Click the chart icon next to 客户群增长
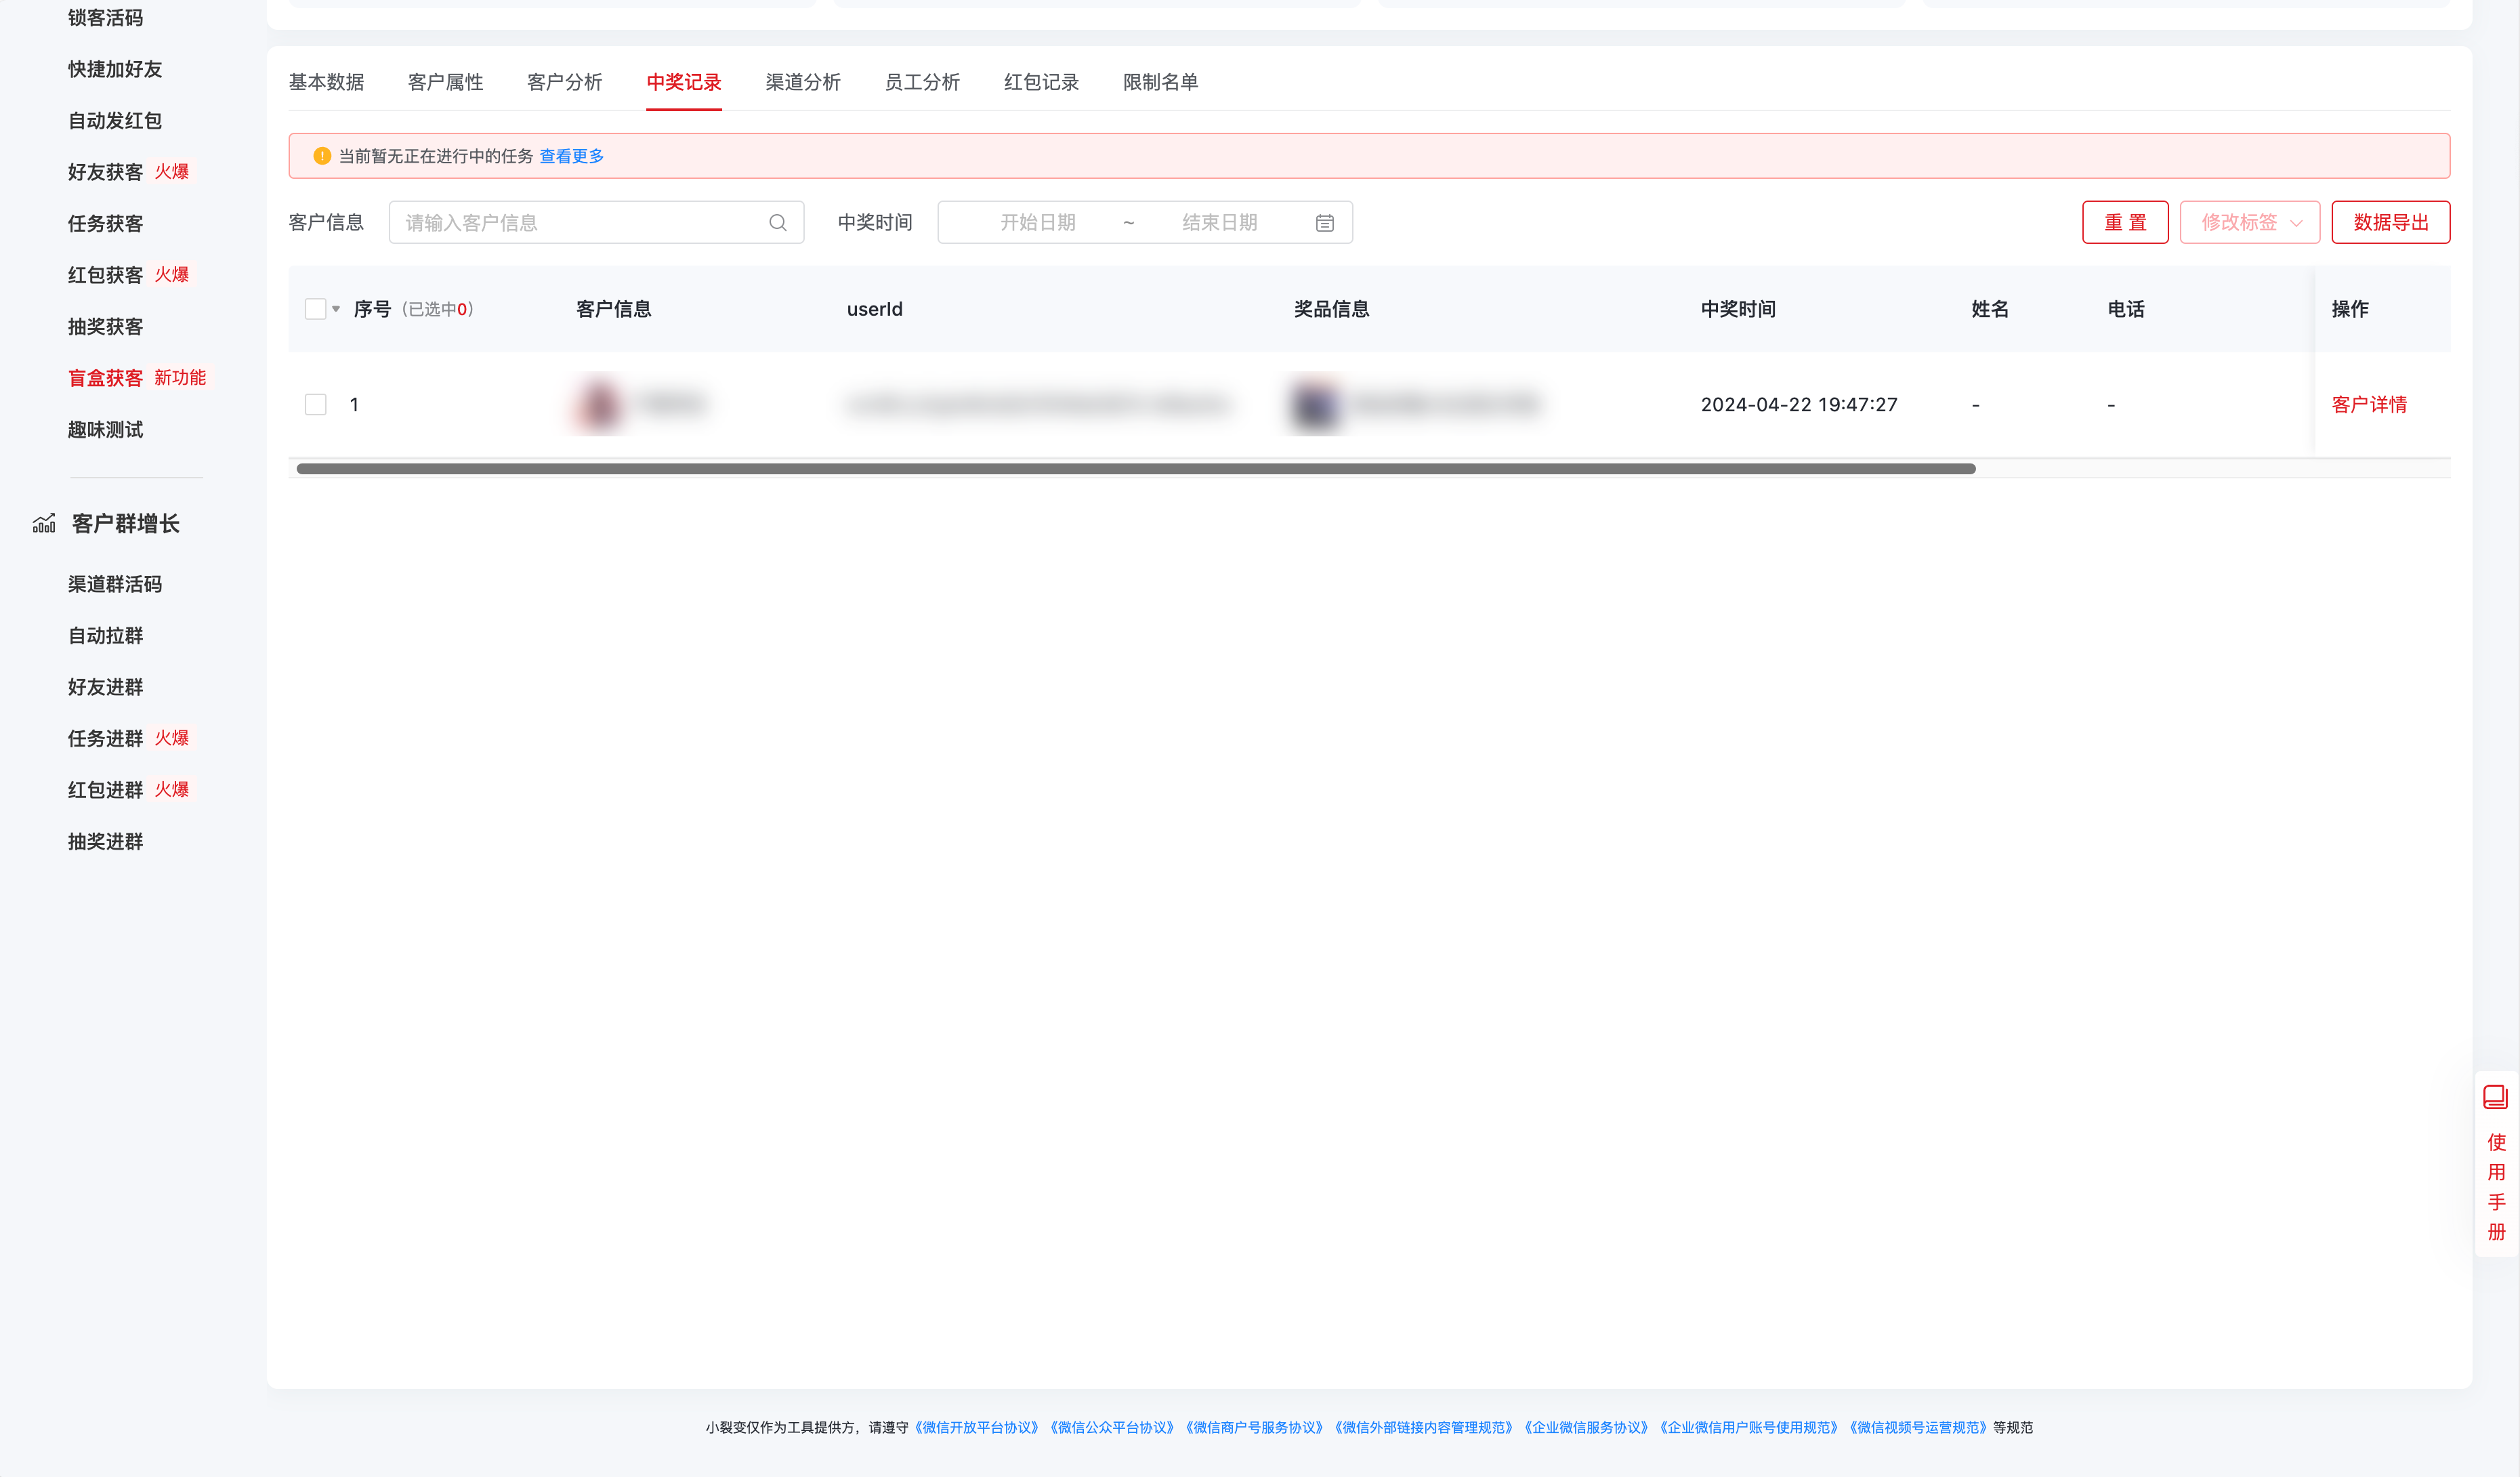2520x1477 pixels. pos(44,523)
